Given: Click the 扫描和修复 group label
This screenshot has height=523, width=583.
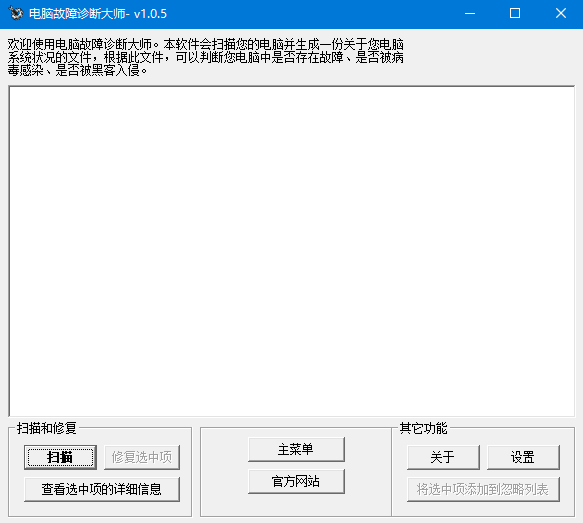Looking at the screenshot, I should click(46, 428).
